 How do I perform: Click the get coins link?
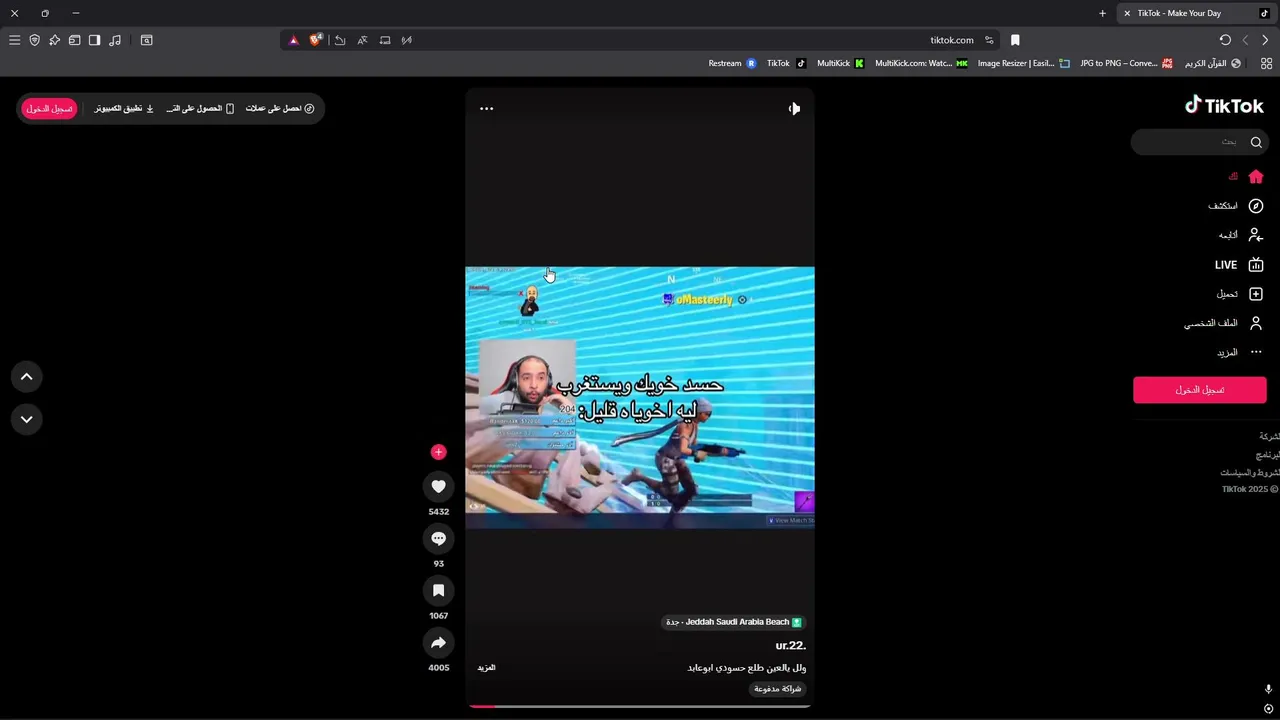(280, 108)
